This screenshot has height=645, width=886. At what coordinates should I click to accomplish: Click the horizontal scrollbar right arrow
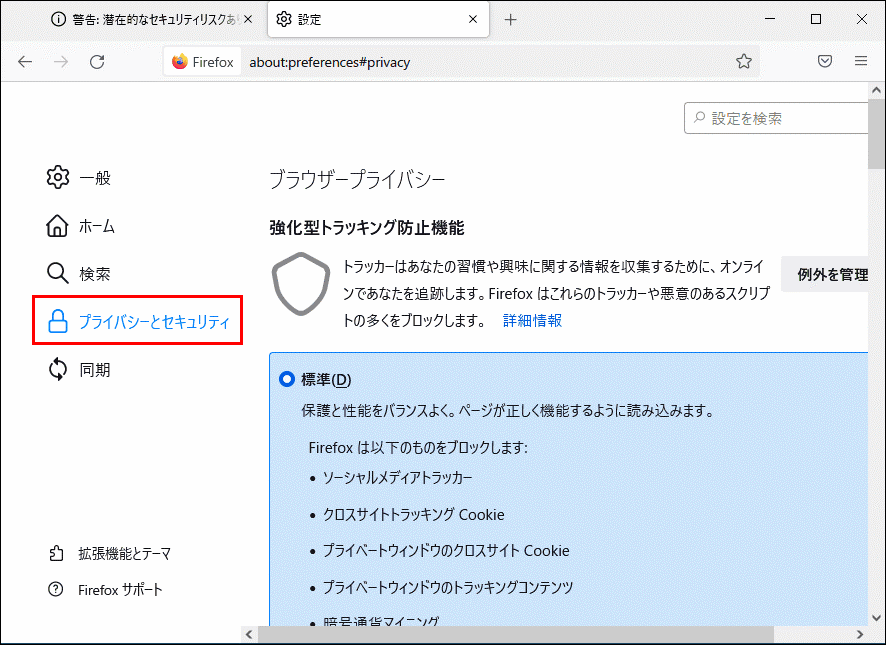tap(859, 635)
